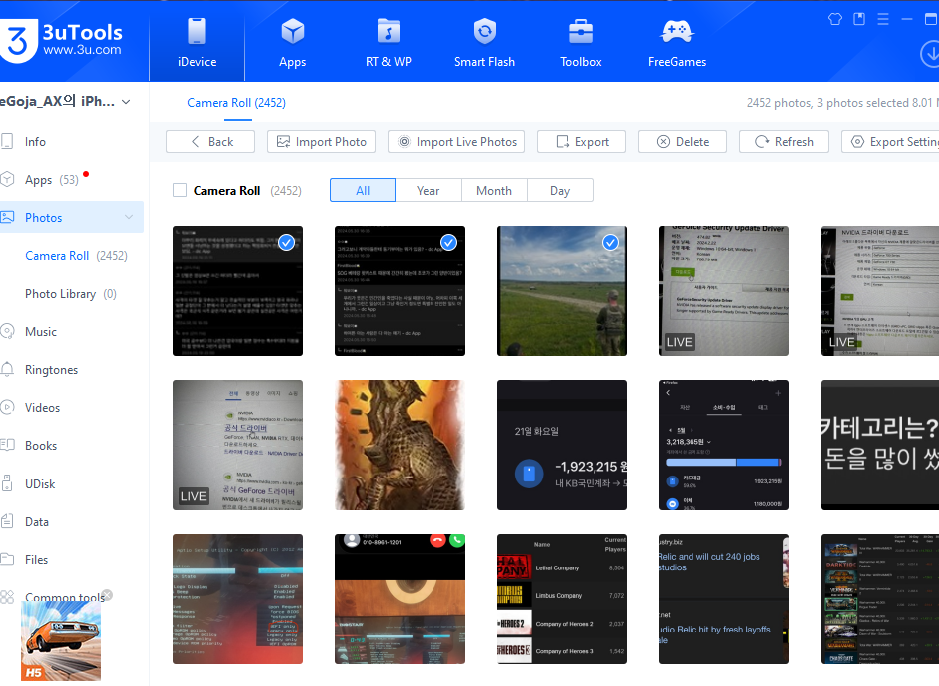The height and width of the screenshot is (686, 939).
Task: Select the Lethal Company player list thumbnail
Action: point(562,599)
